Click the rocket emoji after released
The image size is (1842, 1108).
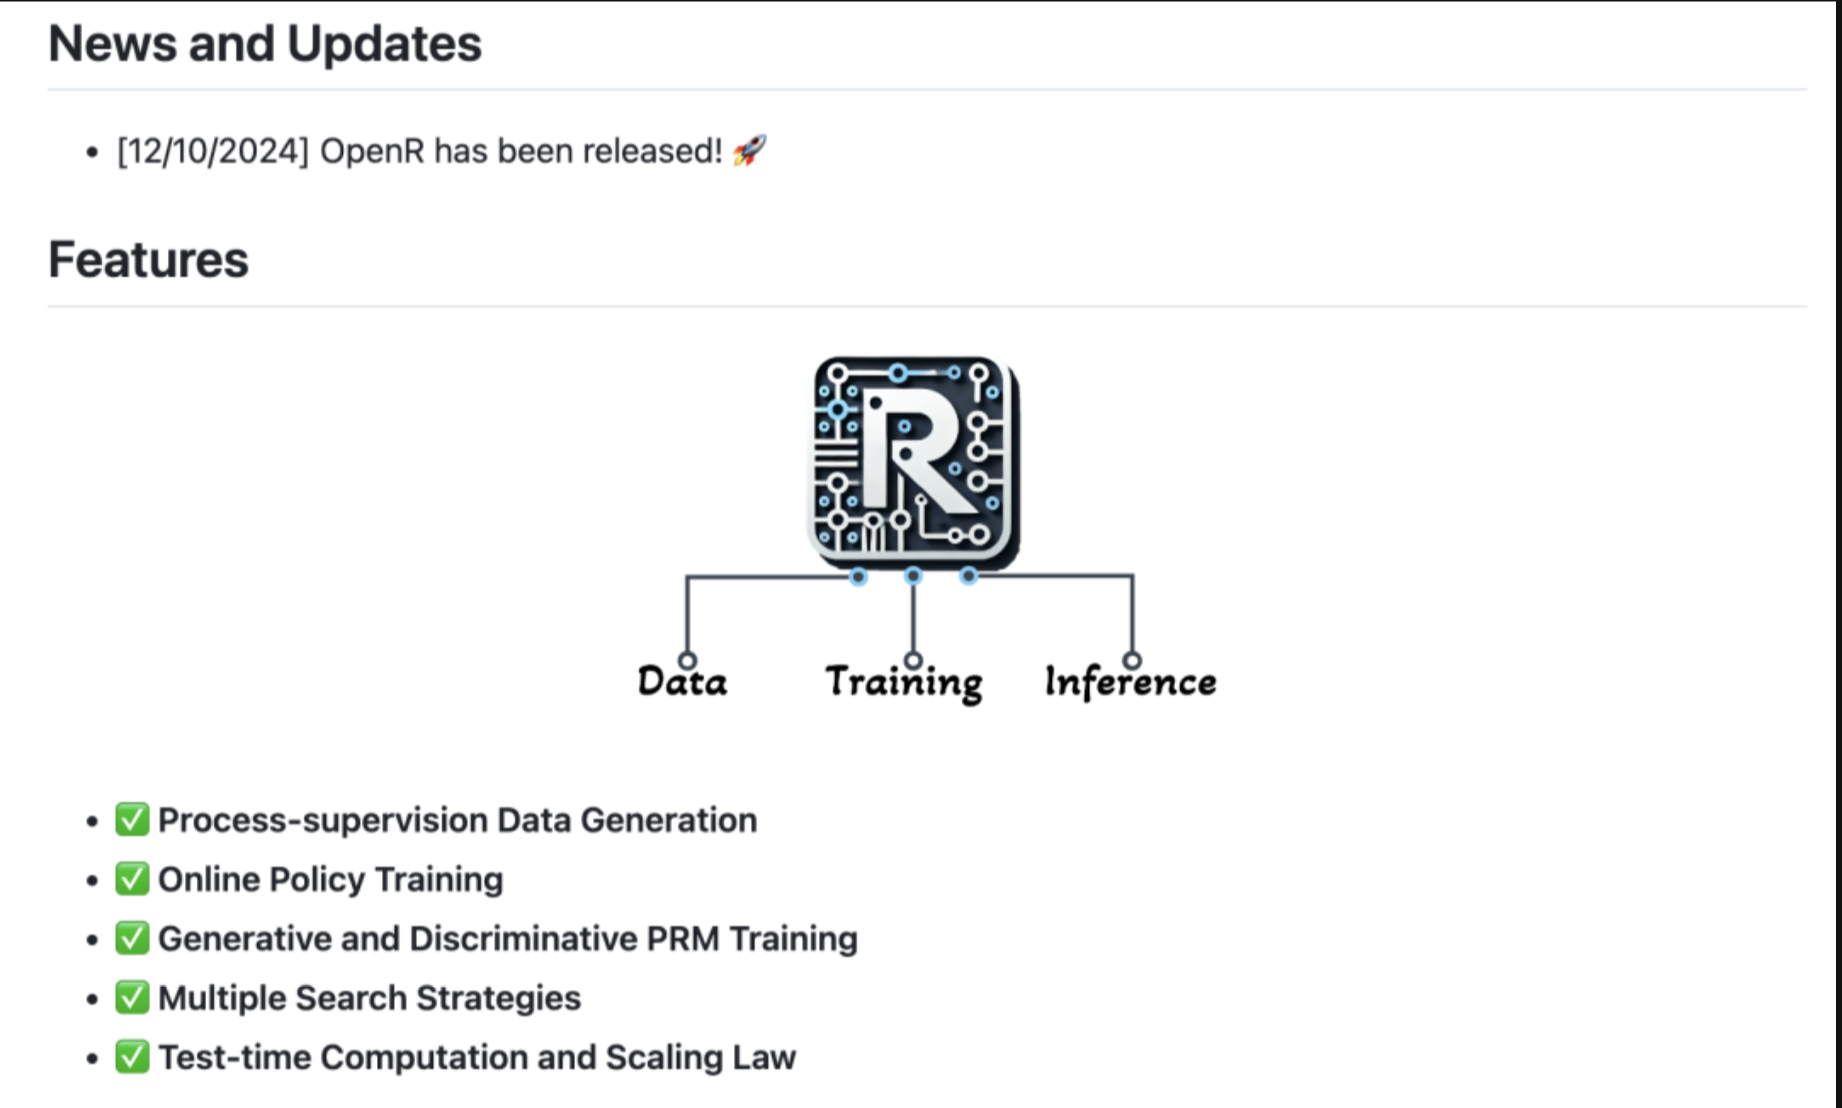pos(749,151)
